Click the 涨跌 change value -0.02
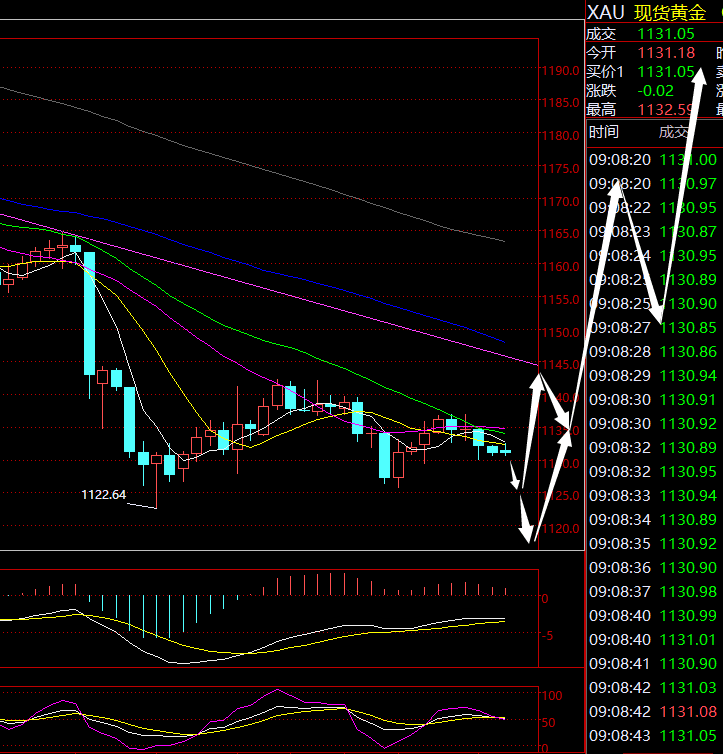Screen dimensions: 723x754 point(655,90)
